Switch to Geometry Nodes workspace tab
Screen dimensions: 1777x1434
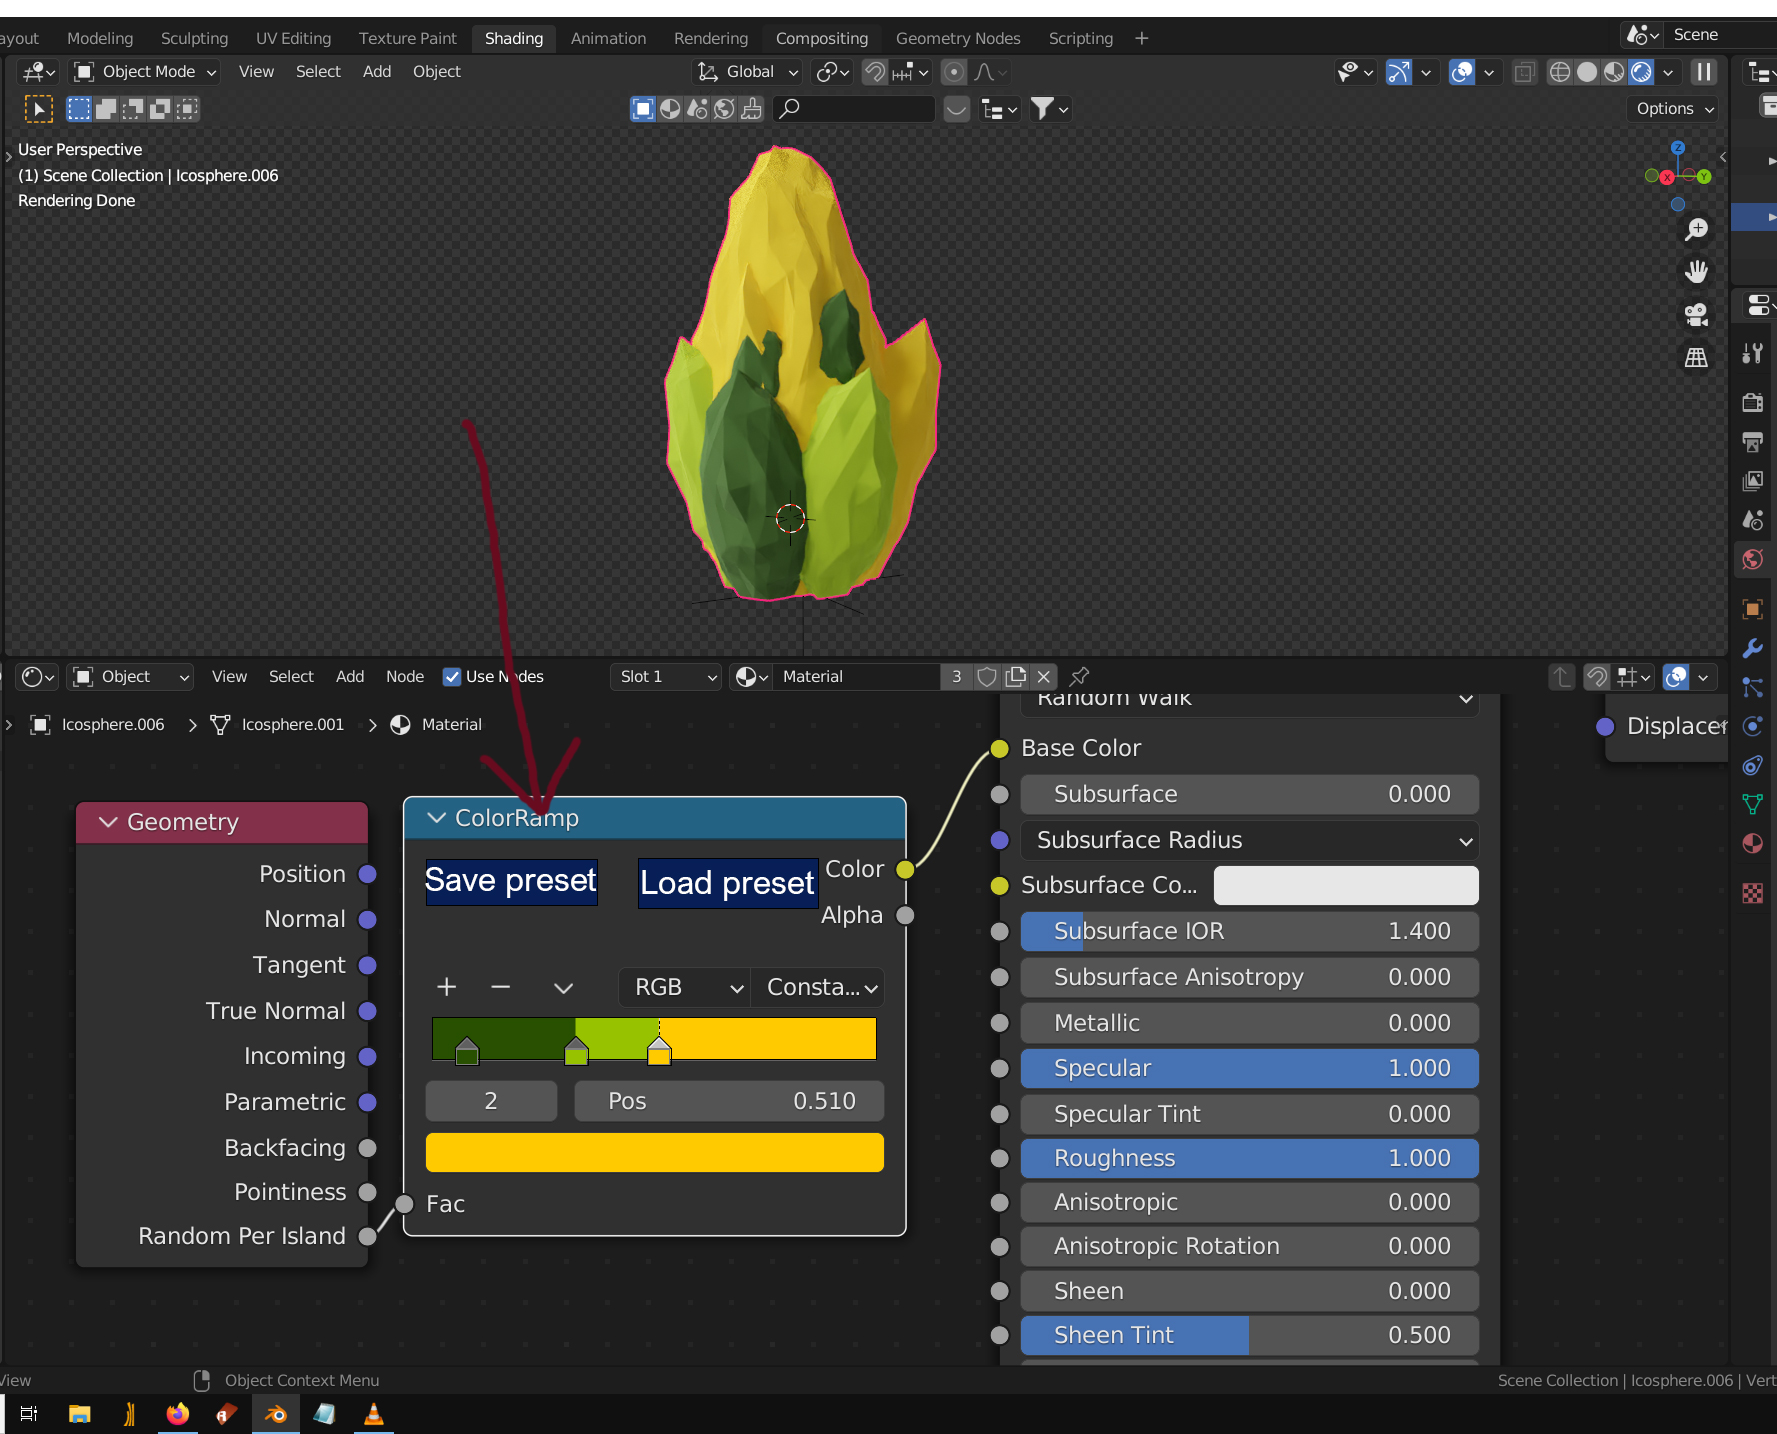pyautogui.click(x=958, y=38)
